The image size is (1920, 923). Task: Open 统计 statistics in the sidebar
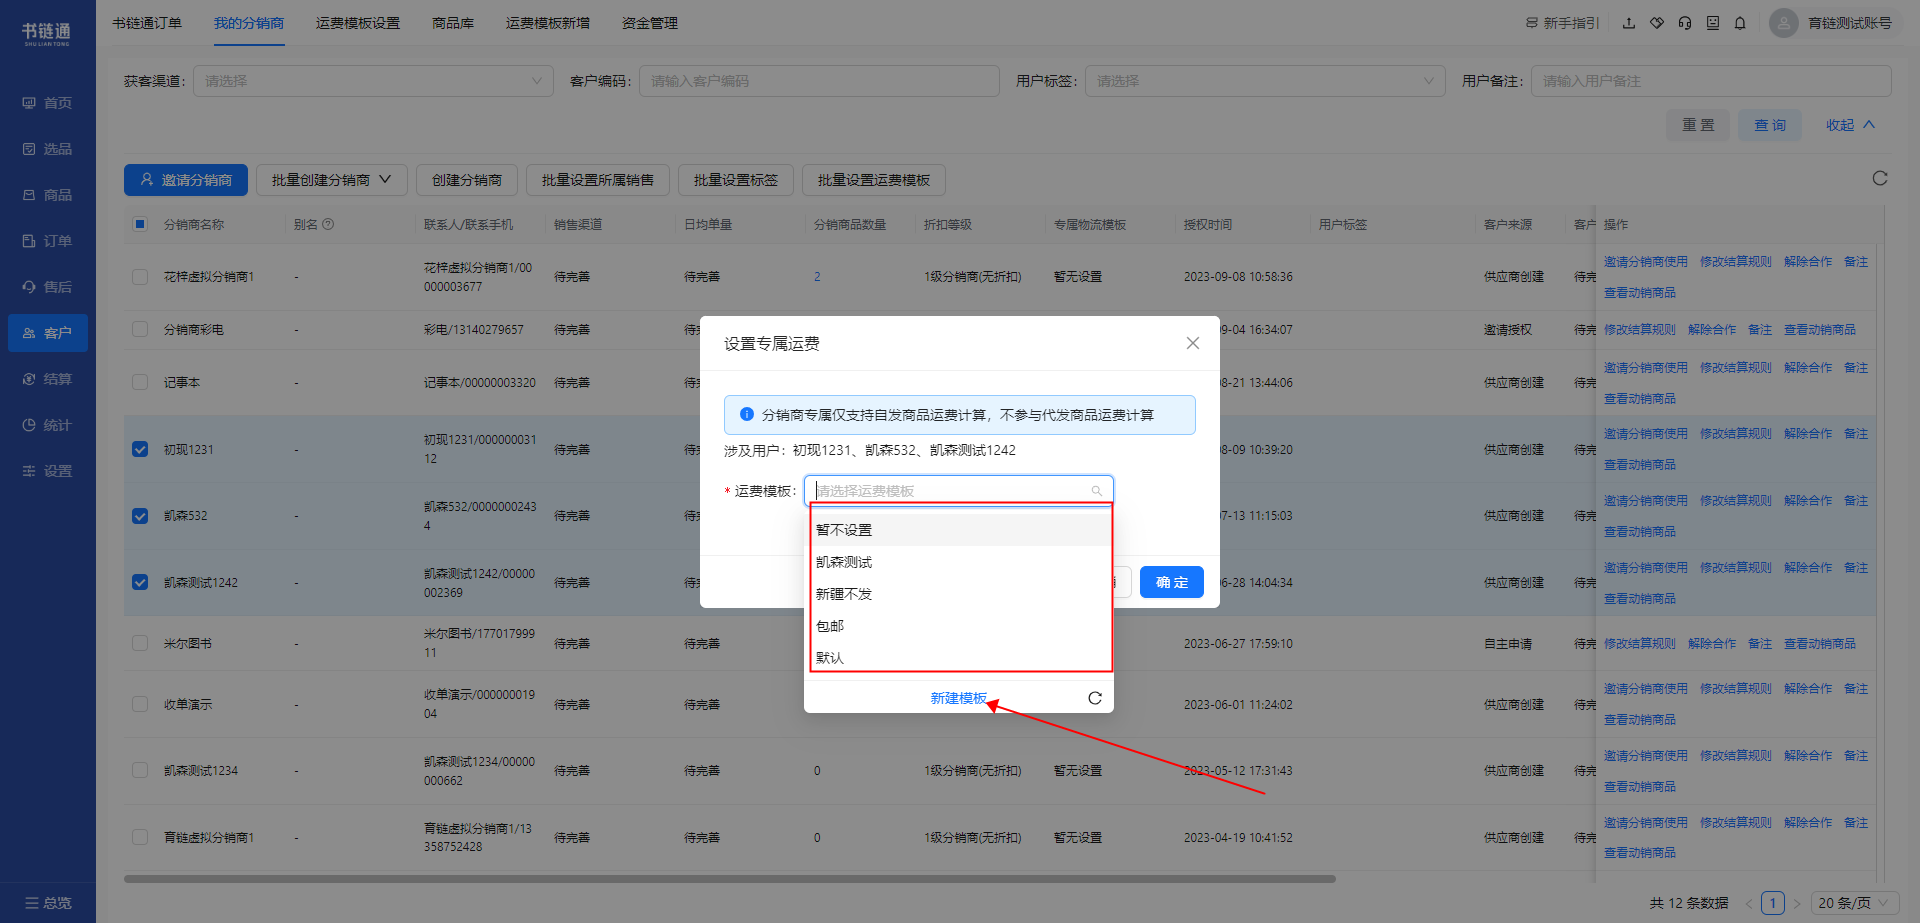pos(47,425)
